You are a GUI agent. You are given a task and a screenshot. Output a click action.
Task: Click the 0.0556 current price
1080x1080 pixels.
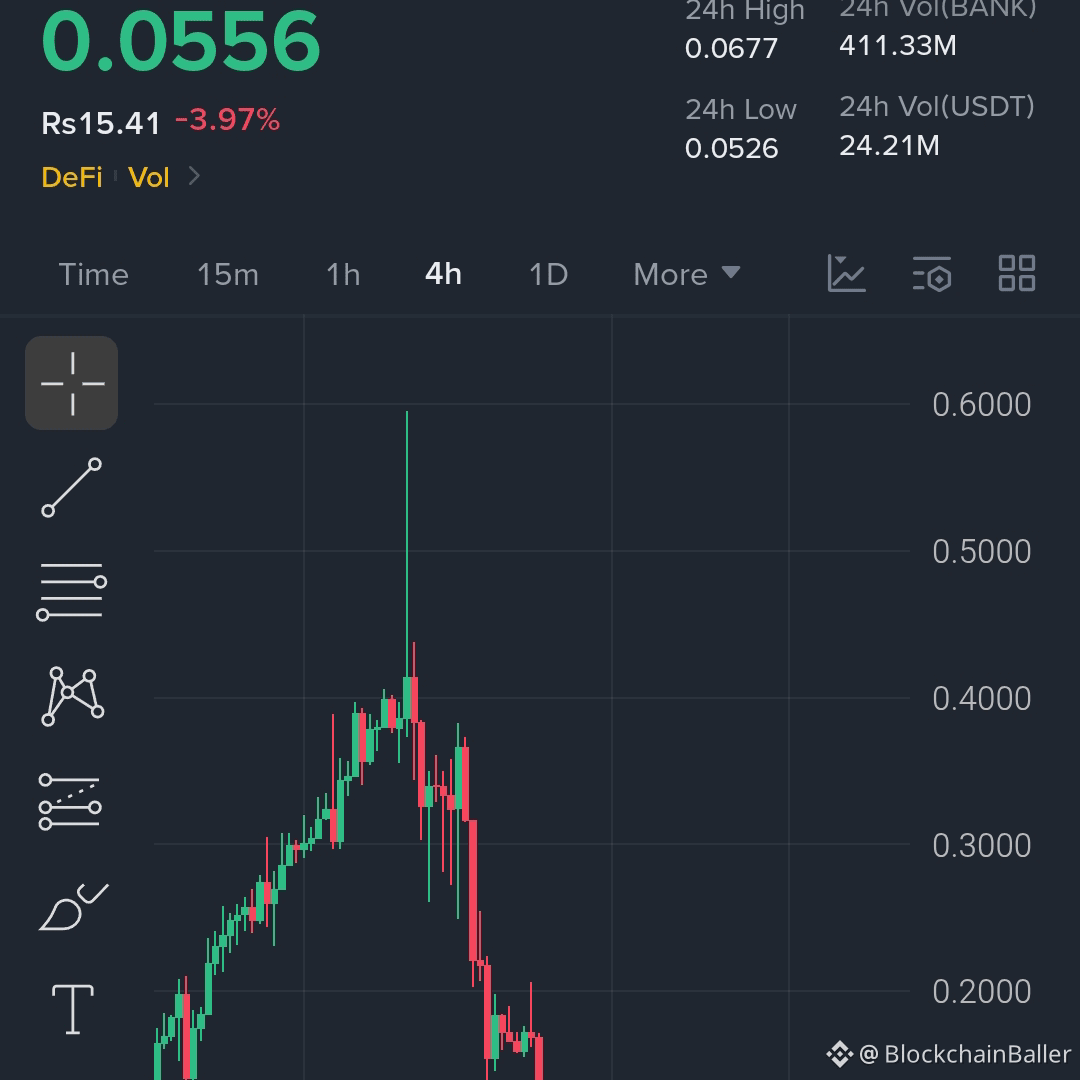click(x=181, y=41)
